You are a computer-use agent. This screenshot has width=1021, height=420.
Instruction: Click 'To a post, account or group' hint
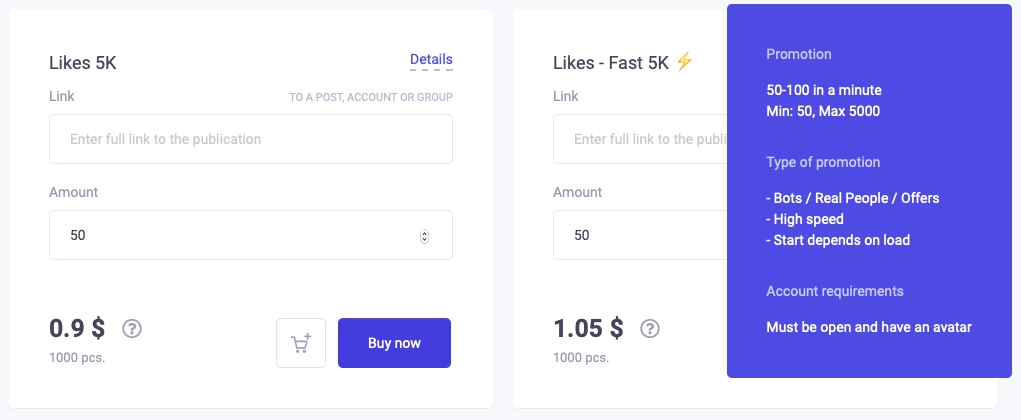pyautogui.click(x=371, y=97)
